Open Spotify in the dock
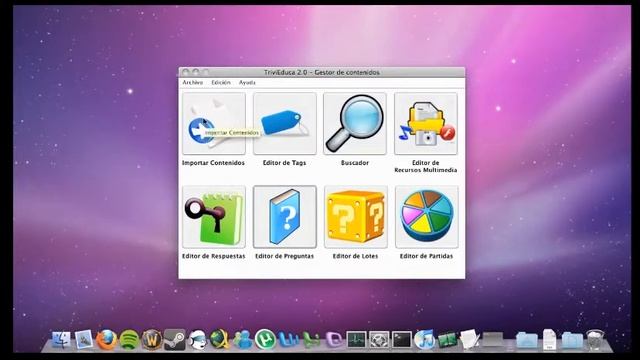This screenshot has width=640, height=360. click(x=129, y=340)
